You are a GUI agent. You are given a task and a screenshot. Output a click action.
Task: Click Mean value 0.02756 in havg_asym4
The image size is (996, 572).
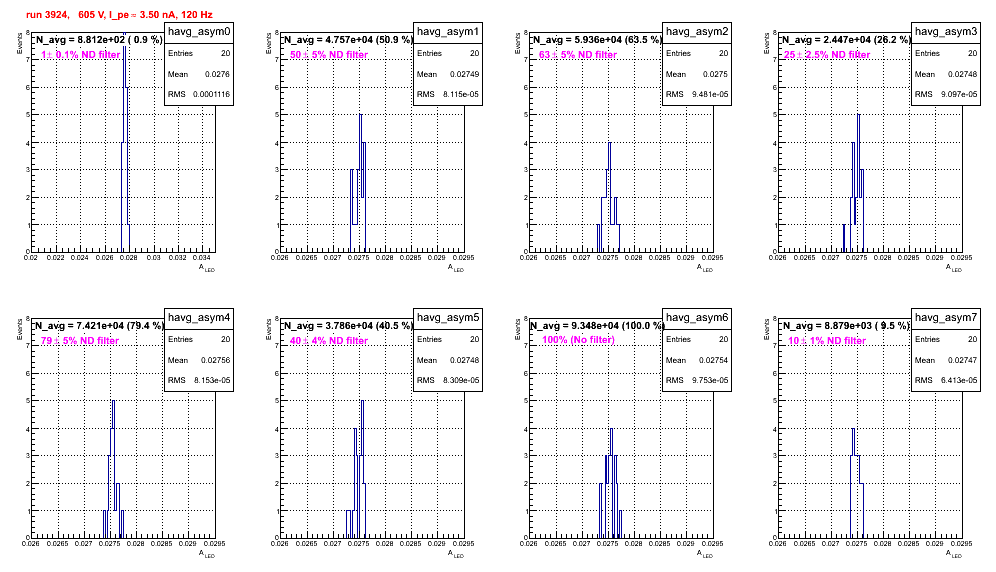[217, 360]
